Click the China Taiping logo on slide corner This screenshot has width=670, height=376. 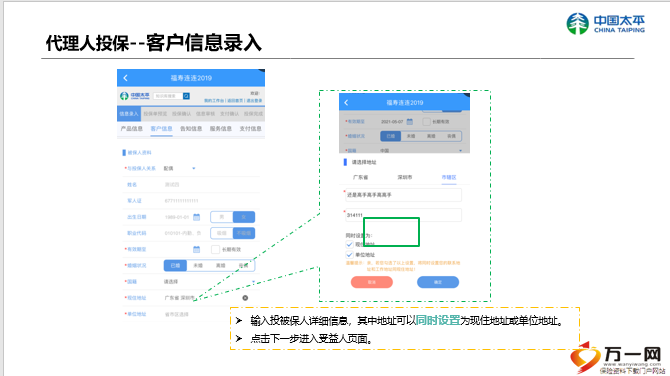(605, 23)
